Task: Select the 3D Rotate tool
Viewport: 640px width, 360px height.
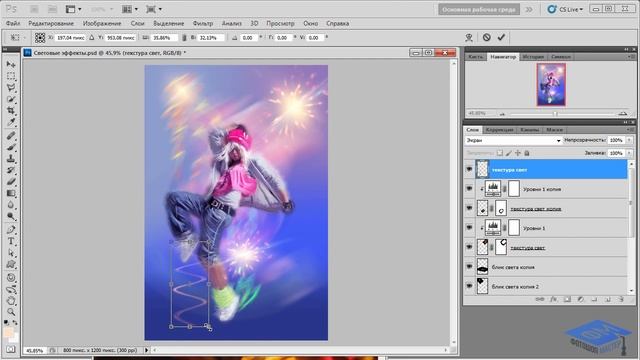Action: (x=11, y=278)
